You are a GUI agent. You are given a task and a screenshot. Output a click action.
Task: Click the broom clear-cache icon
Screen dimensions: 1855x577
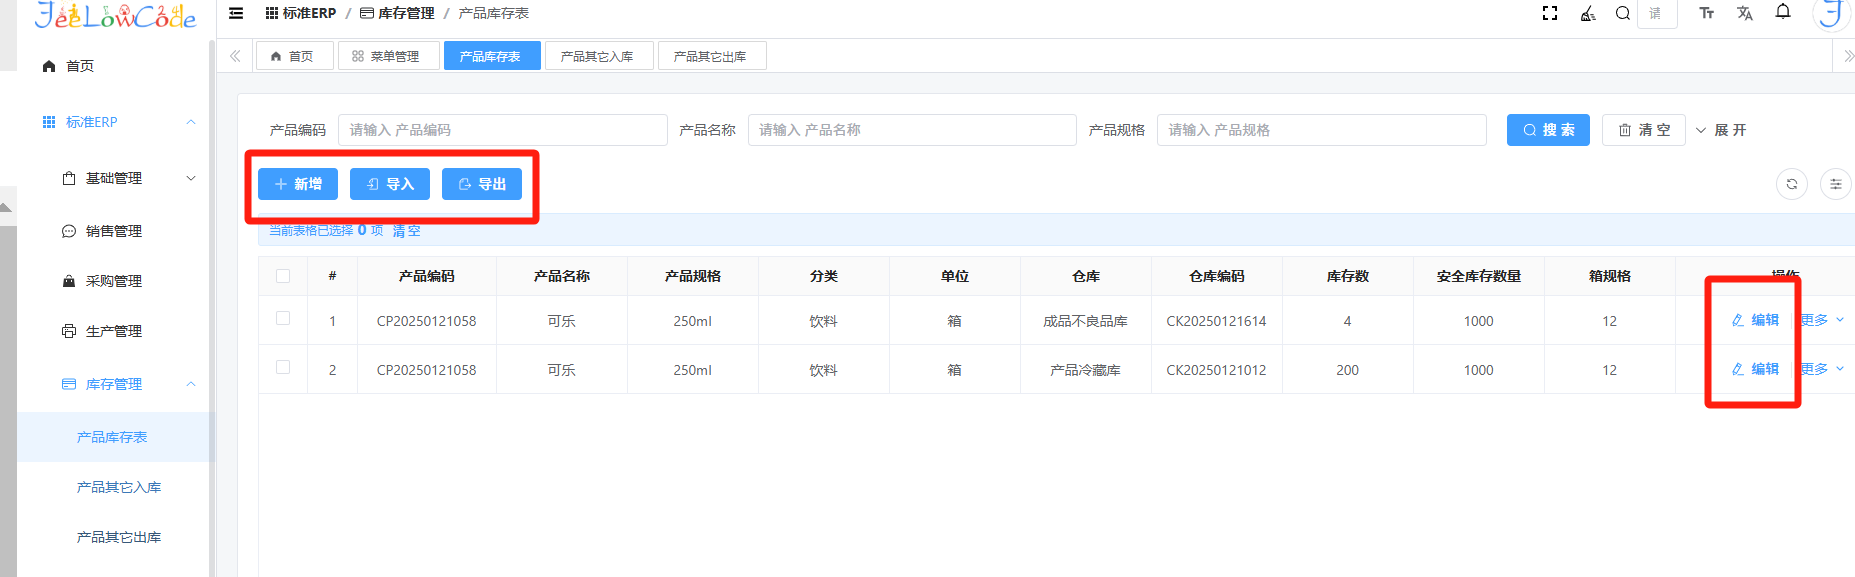tap(1588, 13)
